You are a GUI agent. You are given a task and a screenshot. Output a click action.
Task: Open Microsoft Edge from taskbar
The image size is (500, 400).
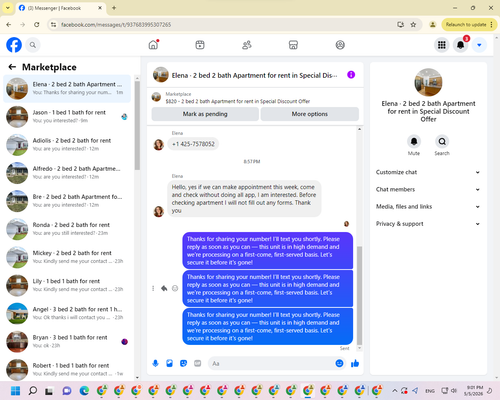(x=84, y=390)
